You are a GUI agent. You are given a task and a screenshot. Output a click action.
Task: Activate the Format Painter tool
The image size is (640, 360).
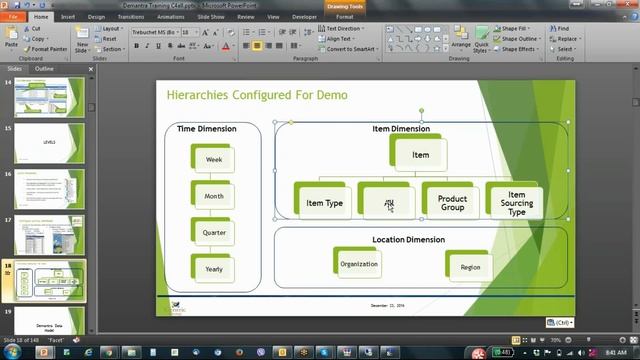pos(45,49)
